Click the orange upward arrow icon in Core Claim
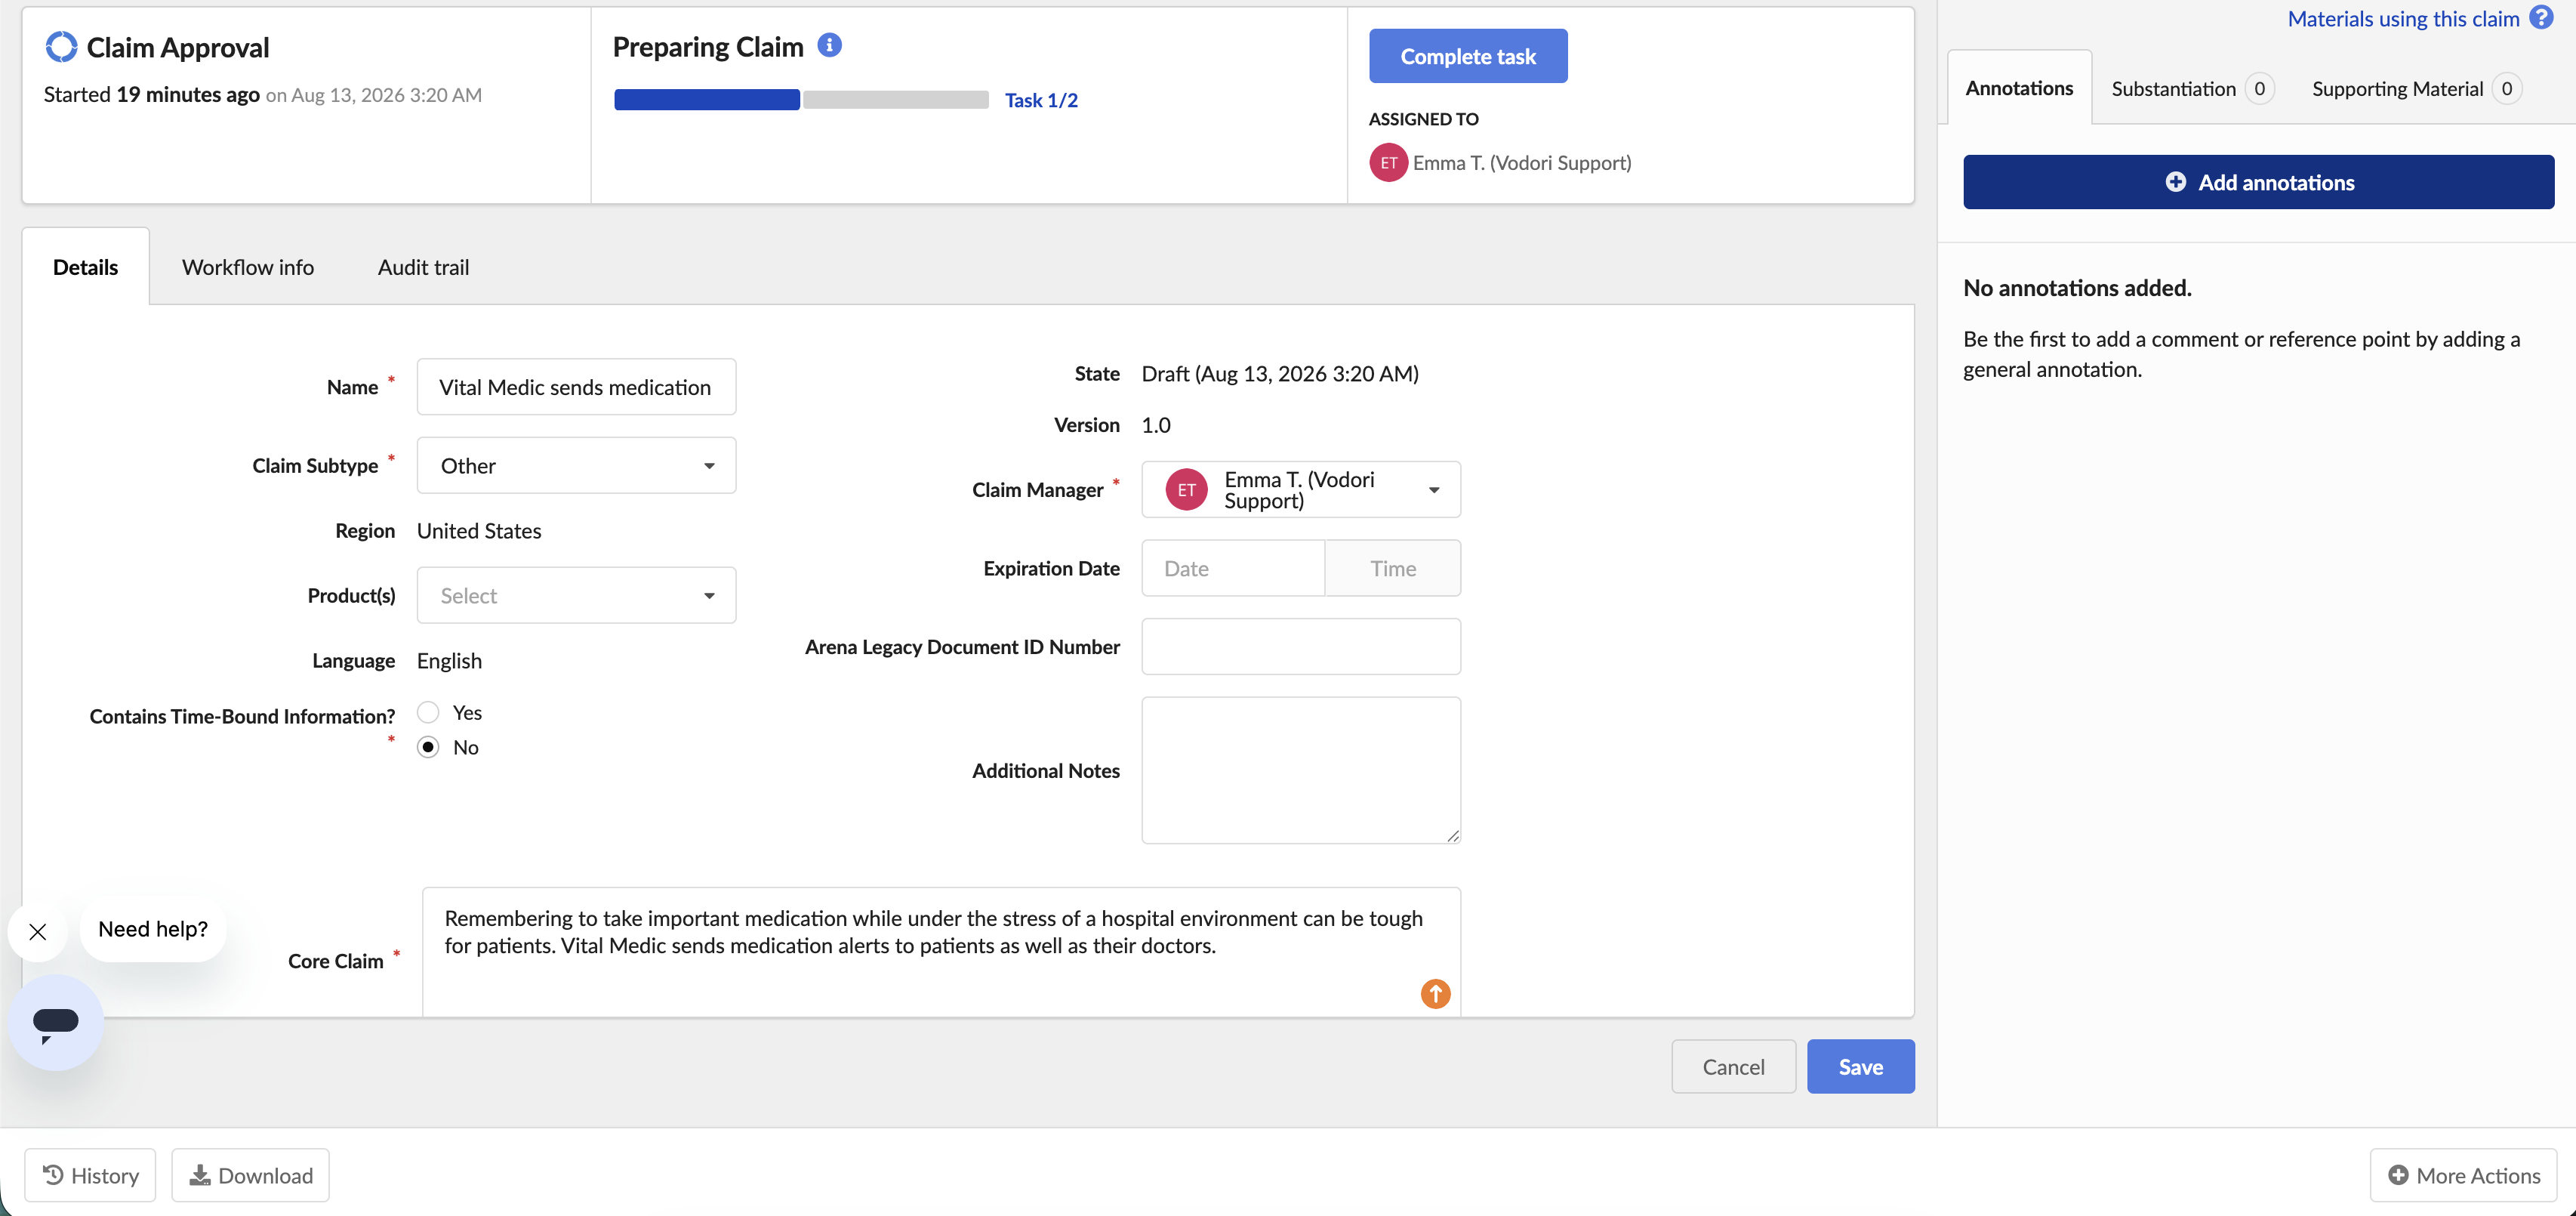This screenshot has width=2576, height=1216. tap(1435, 993)
